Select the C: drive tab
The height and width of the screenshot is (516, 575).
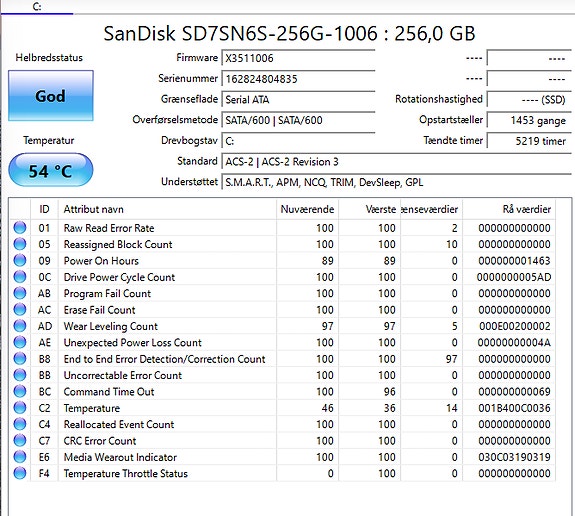click(x=37, y=7)
